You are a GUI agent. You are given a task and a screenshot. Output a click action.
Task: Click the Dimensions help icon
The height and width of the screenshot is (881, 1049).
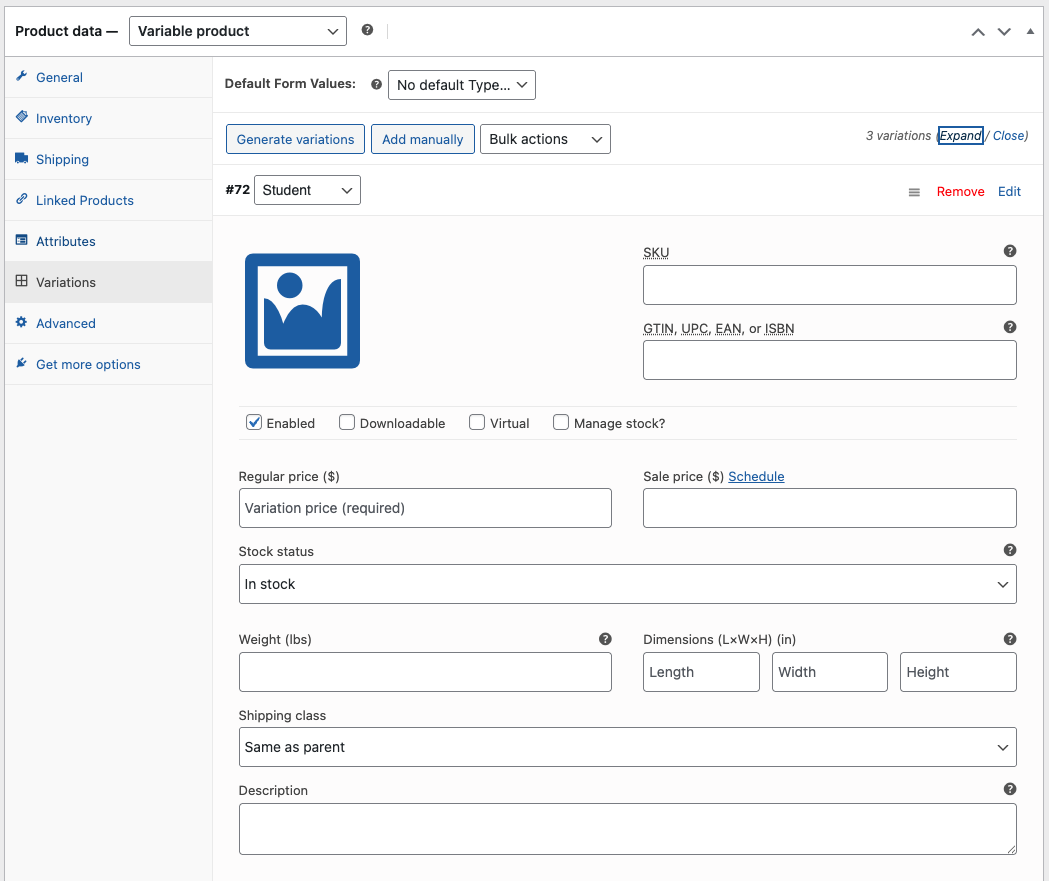[1009, 639]
